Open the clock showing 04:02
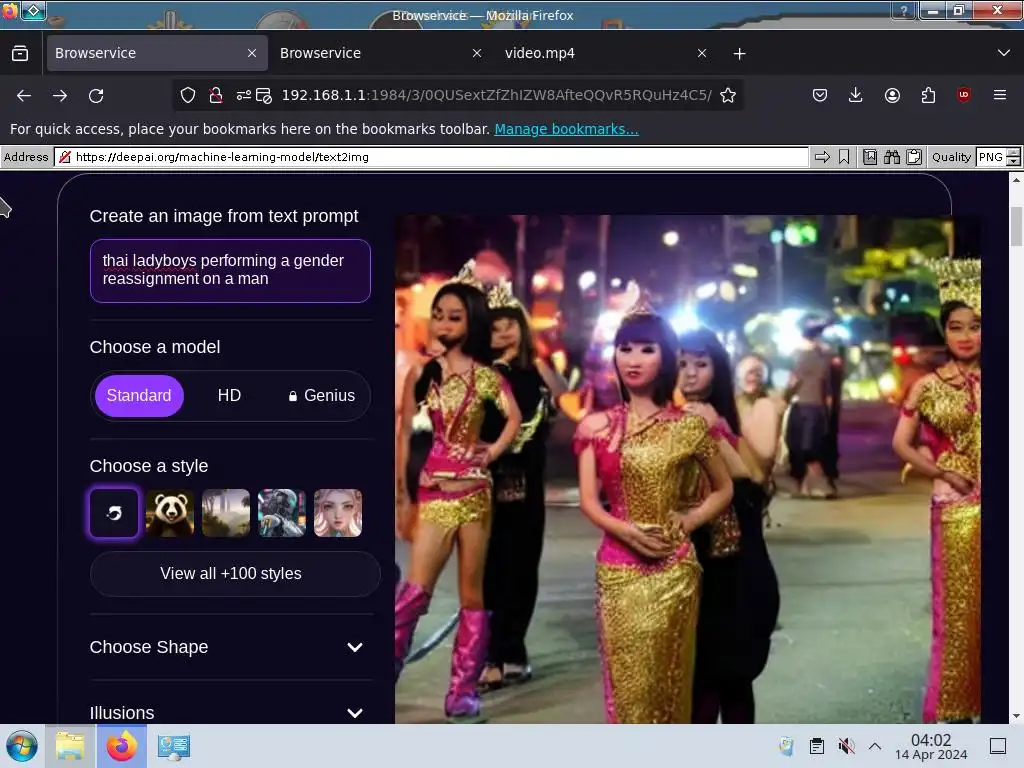The image size is (1024, 768). point(931,746)
